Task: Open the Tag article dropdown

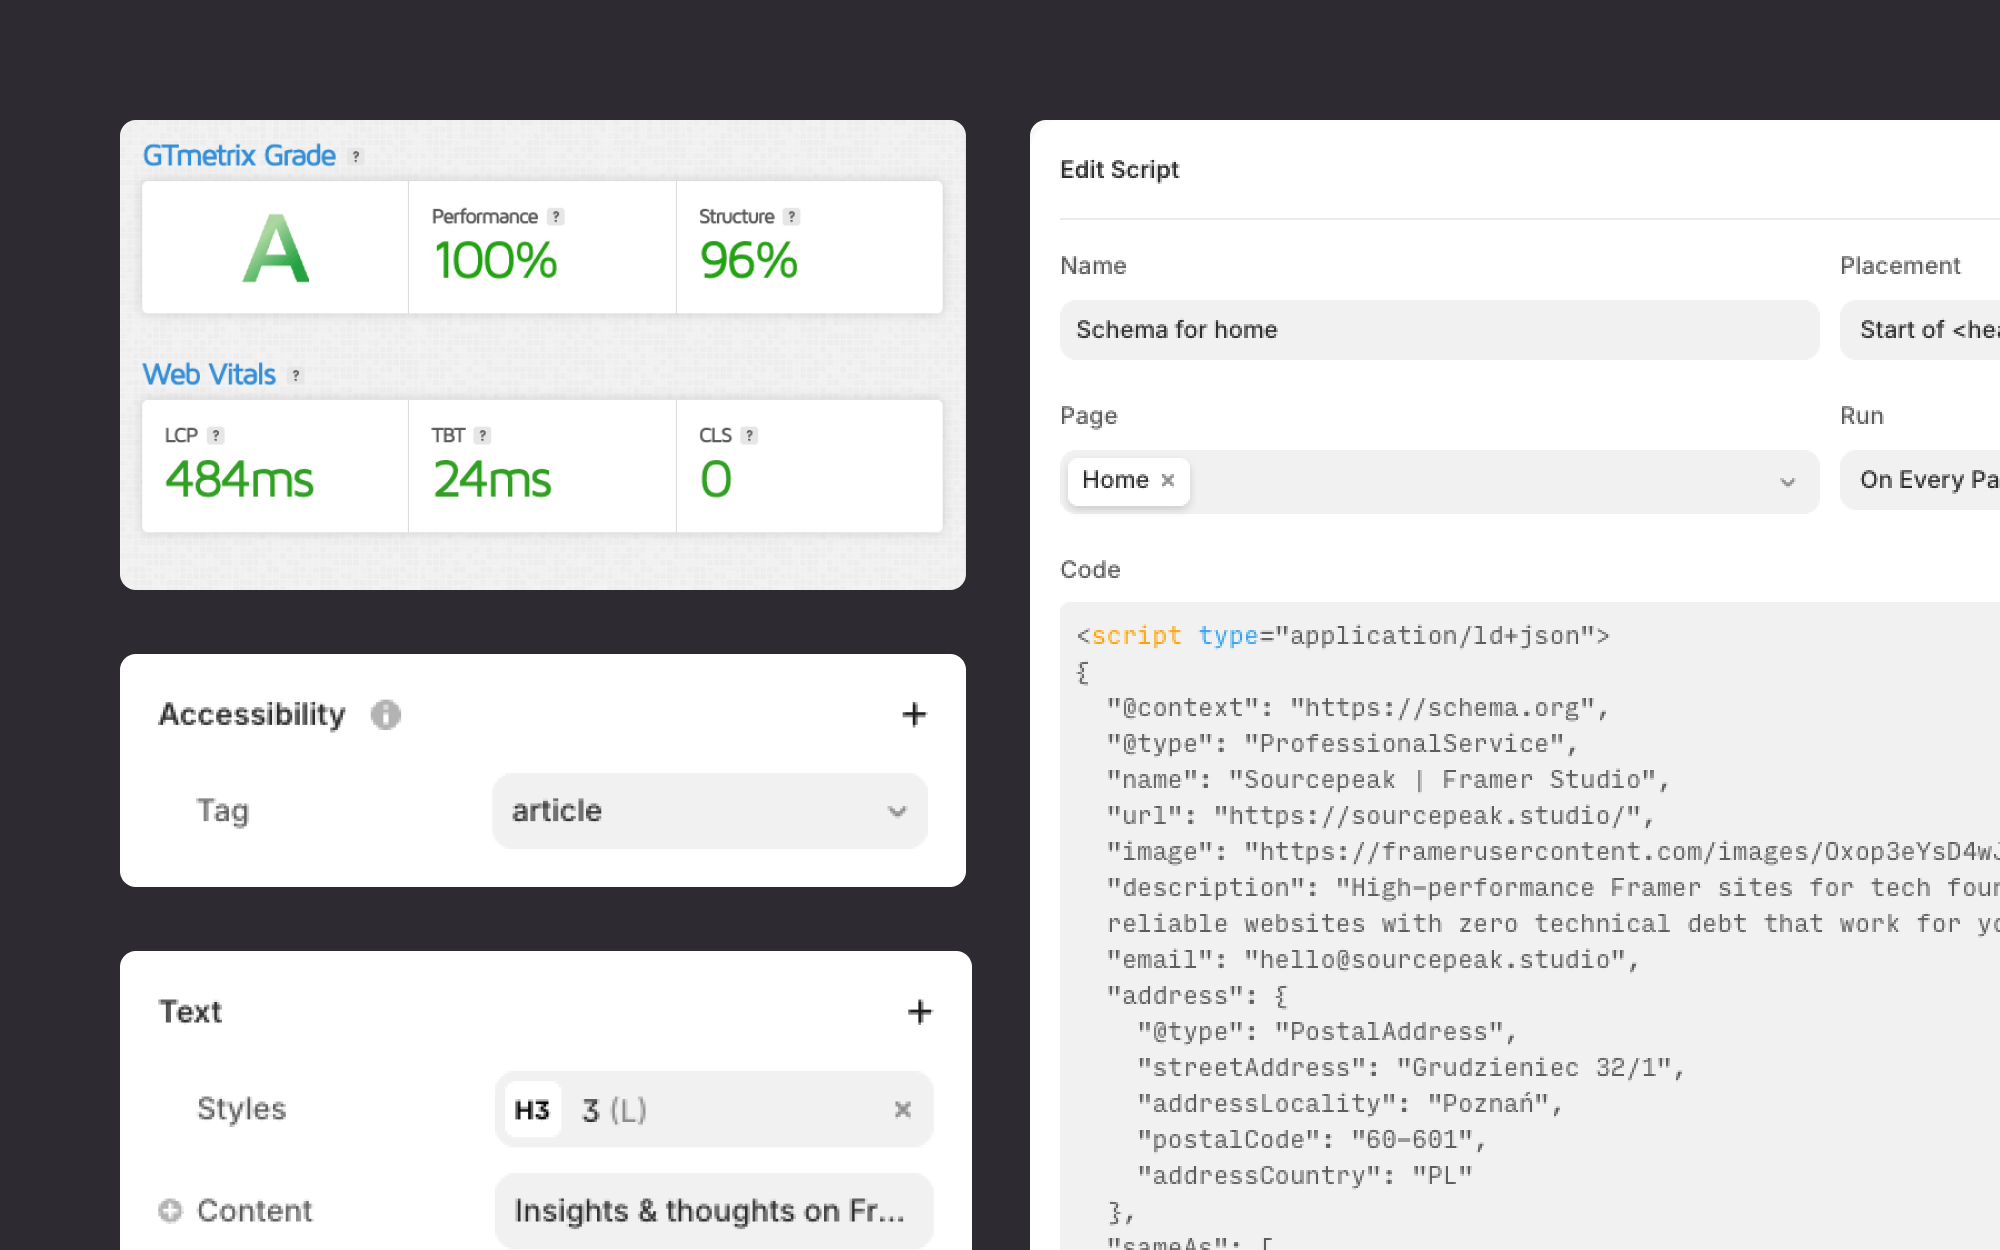Action: point(710,811)
